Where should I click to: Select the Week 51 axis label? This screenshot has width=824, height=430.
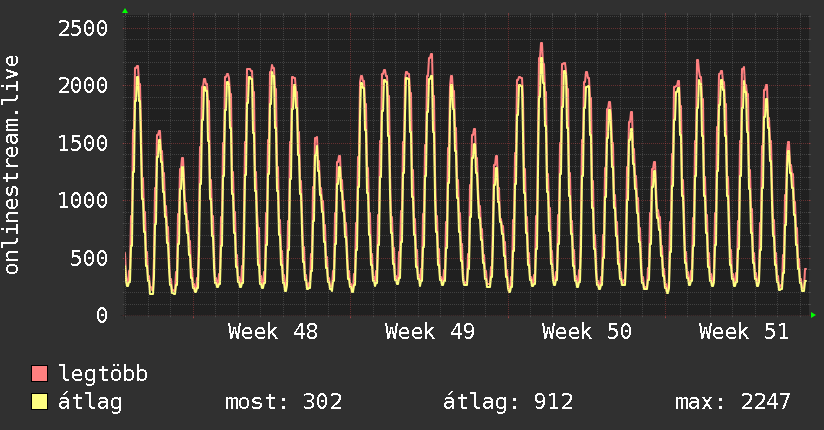click(x=743, y=332)
